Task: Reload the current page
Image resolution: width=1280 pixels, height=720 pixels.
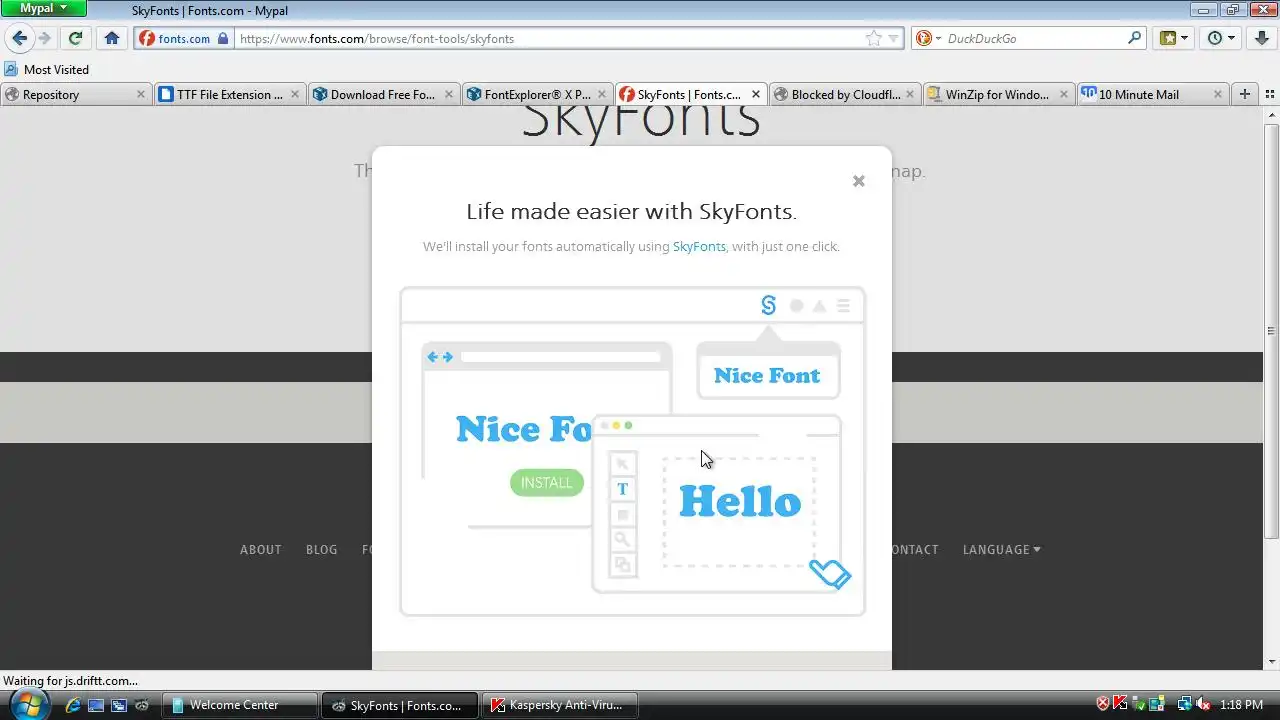Action: click(75, 38)
